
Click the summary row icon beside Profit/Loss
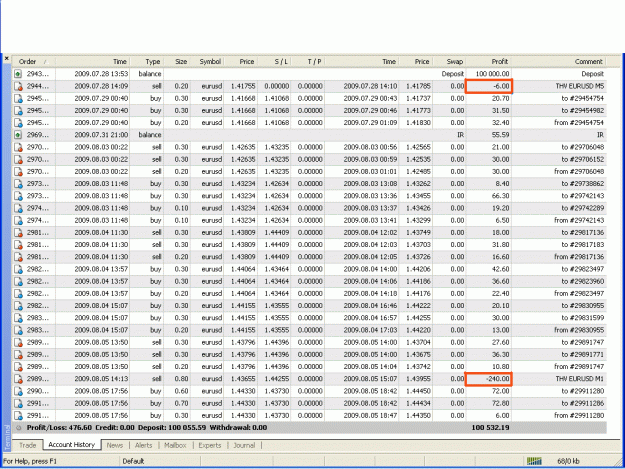(x=18, y=428)
